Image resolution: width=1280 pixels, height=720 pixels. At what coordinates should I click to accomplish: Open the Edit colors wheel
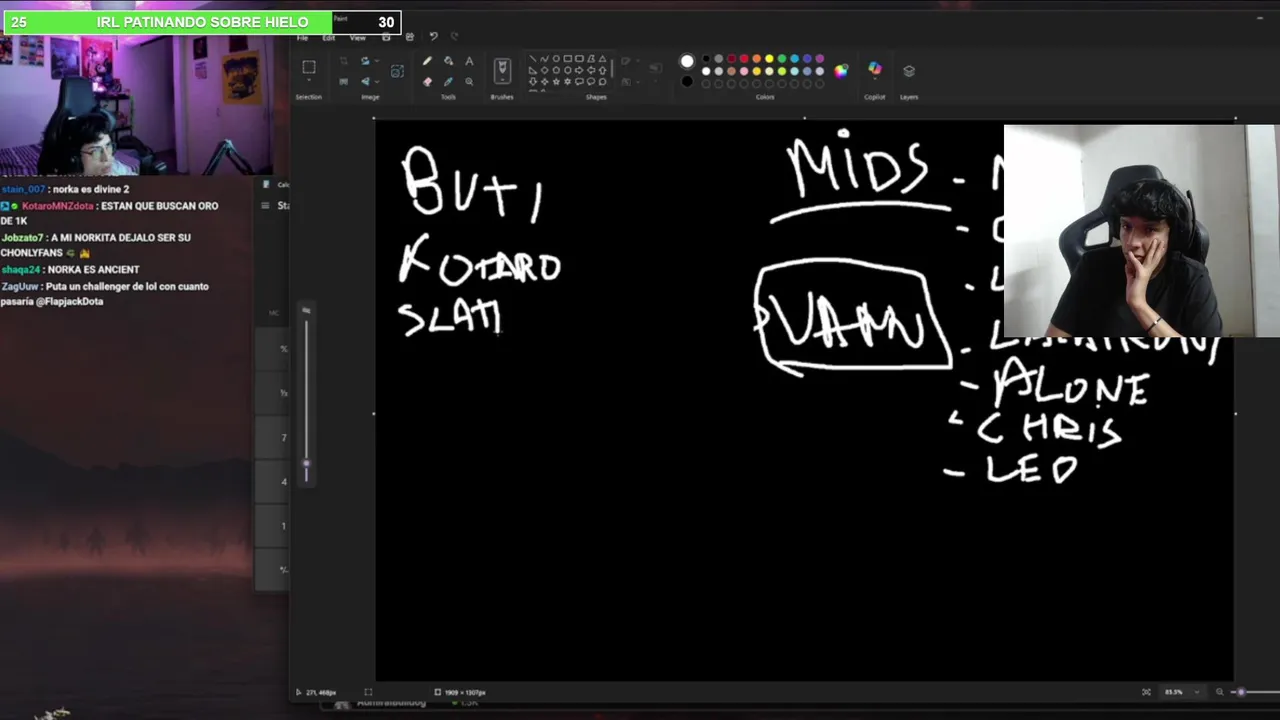(x=841, y=70)
